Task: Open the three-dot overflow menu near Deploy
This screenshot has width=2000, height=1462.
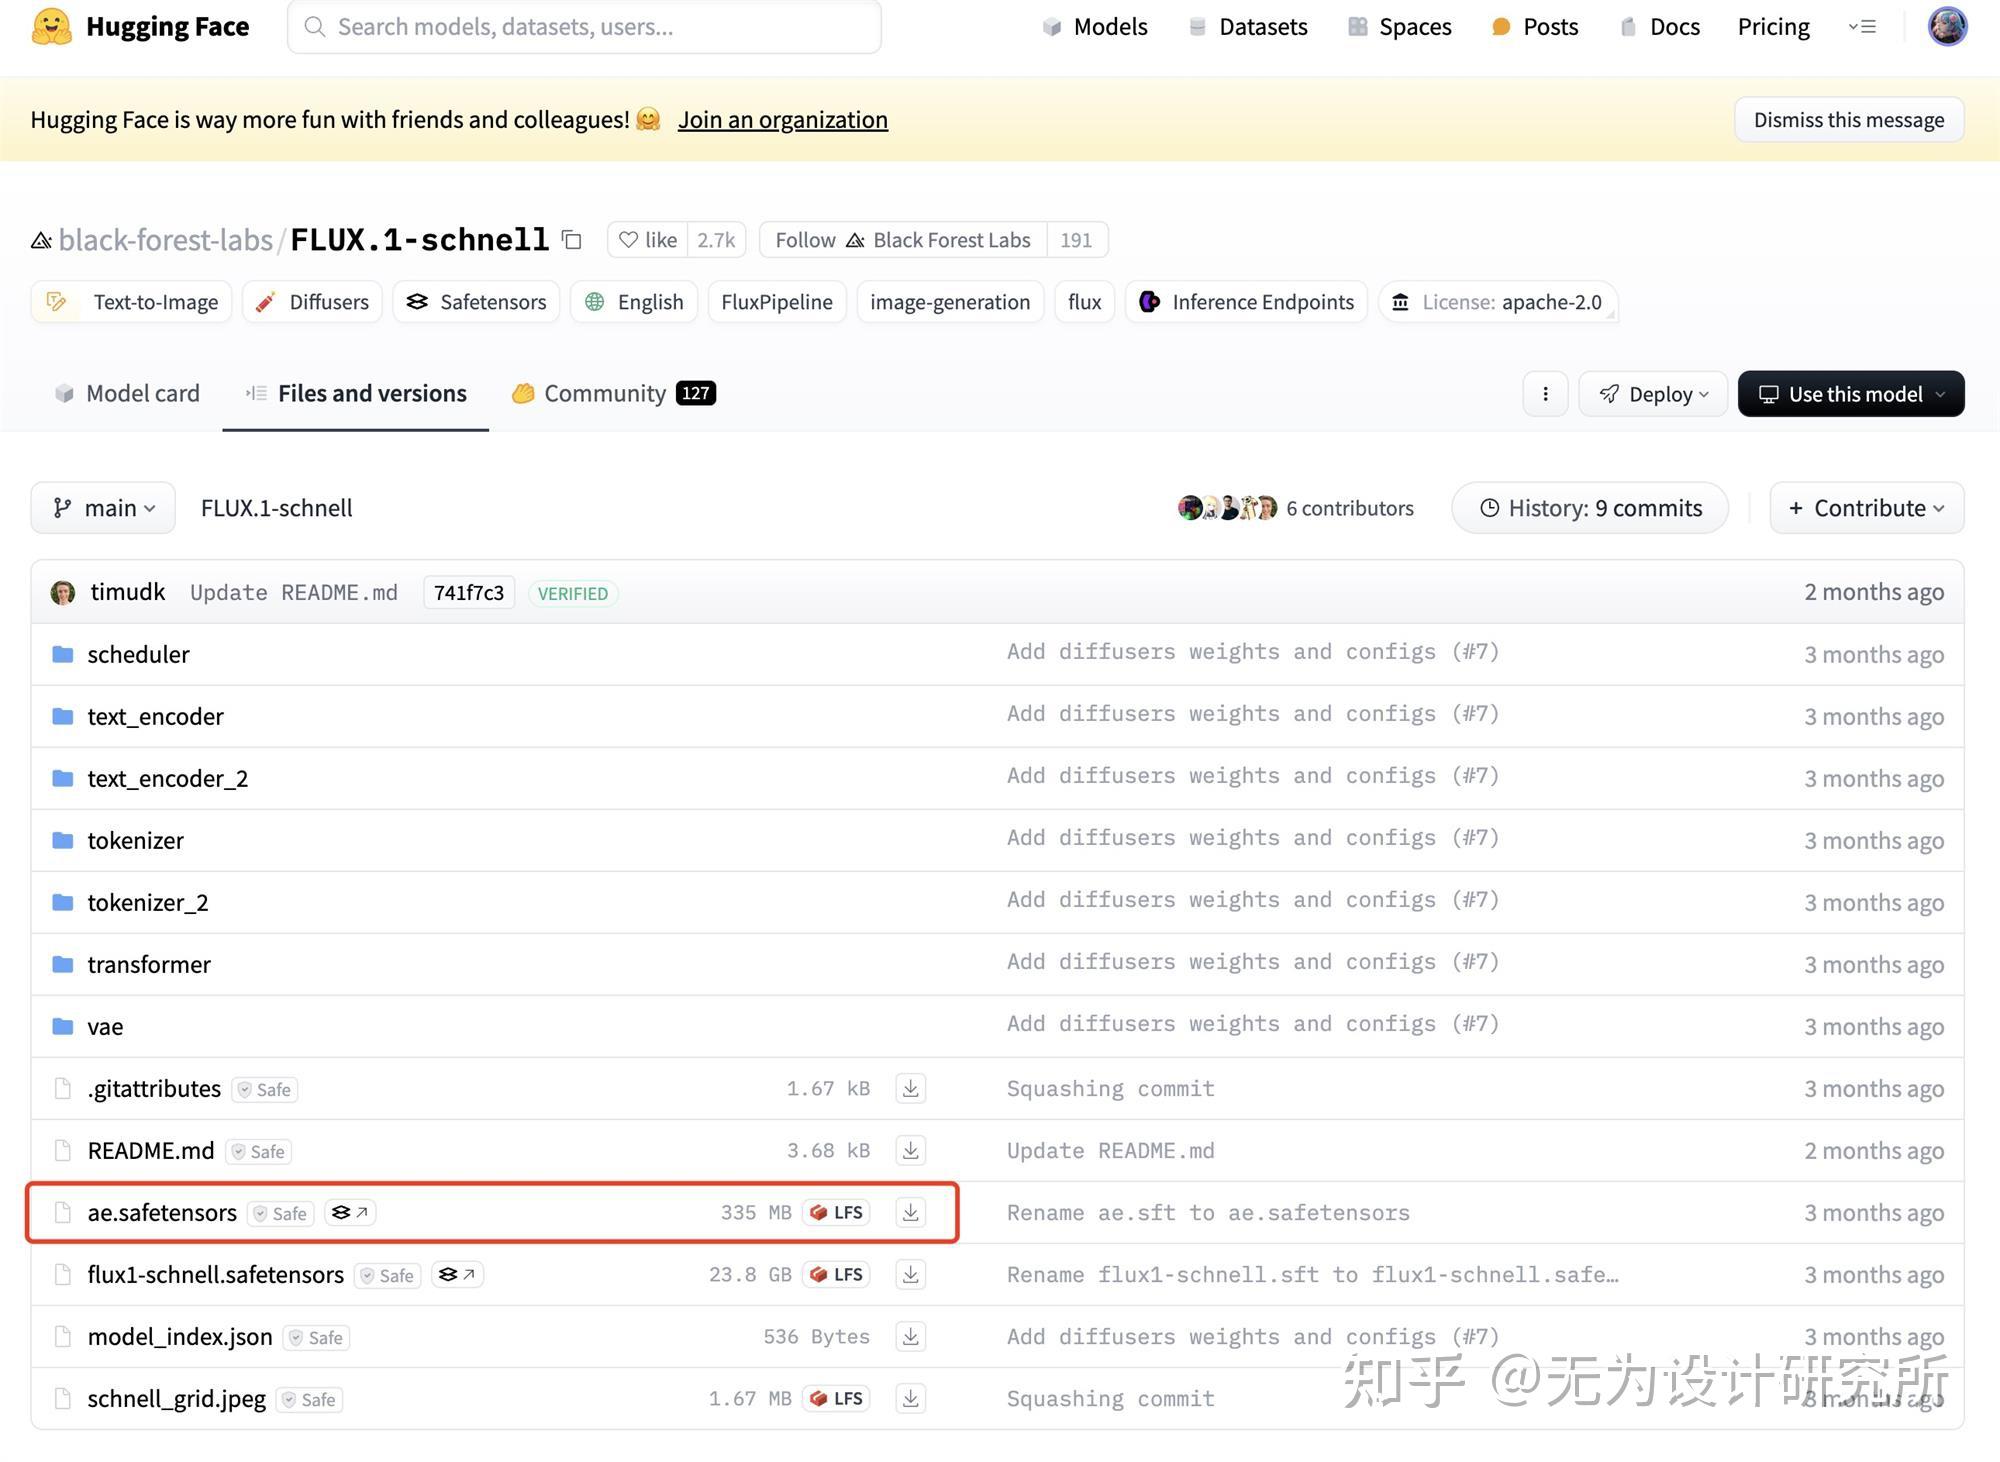Action: 1545,393
